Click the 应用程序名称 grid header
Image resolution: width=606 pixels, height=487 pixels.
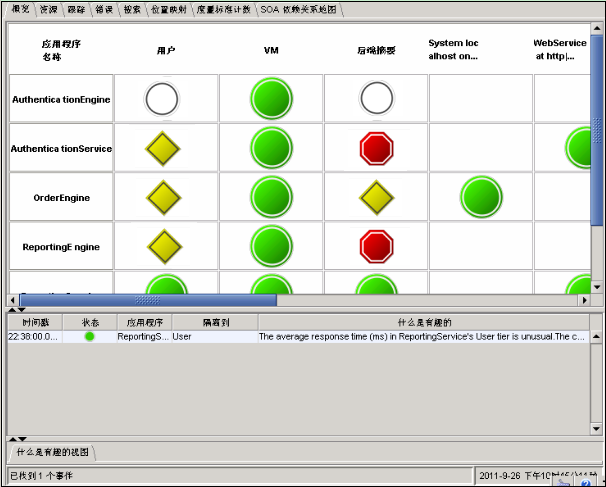click(x=61, y=50)
